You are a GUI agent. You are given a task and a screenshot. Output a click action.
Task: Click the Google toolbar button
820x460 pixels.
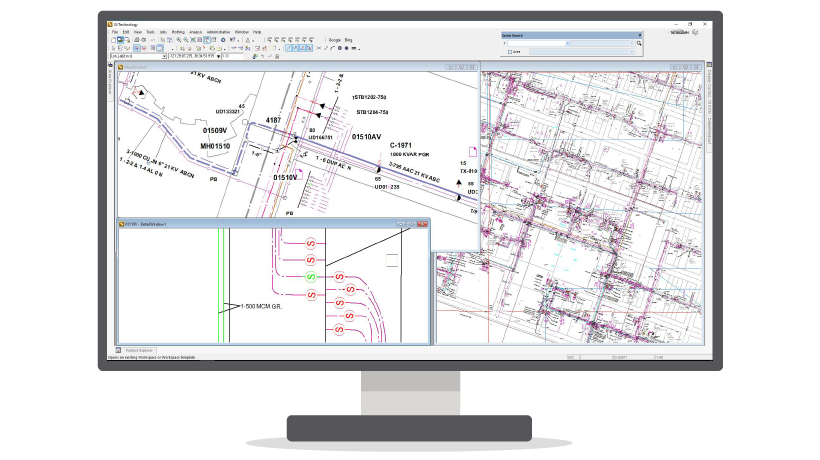click(334, 40)
